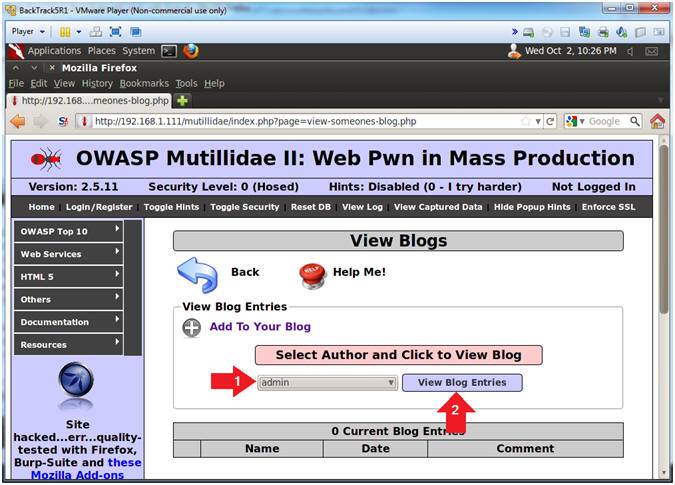Click the red Help Me button icon
Viewport: 675px width, 485px height.
[x=313, y=275]
